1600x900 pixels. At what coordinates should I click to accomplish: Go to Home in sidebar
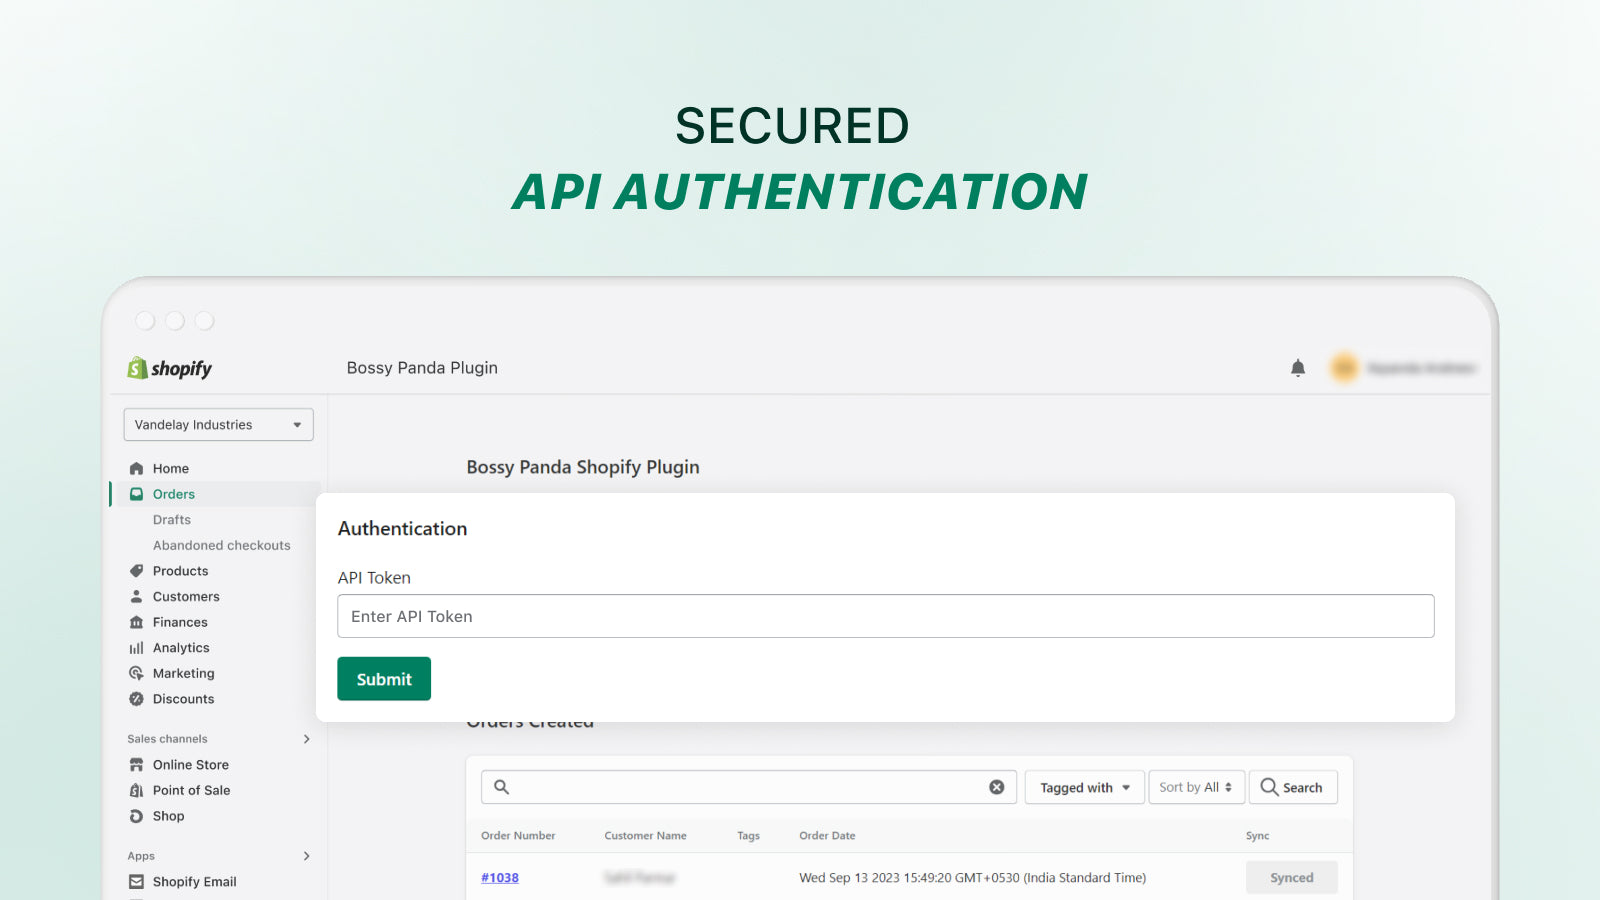pyautogui.click(x=171, y=469)
